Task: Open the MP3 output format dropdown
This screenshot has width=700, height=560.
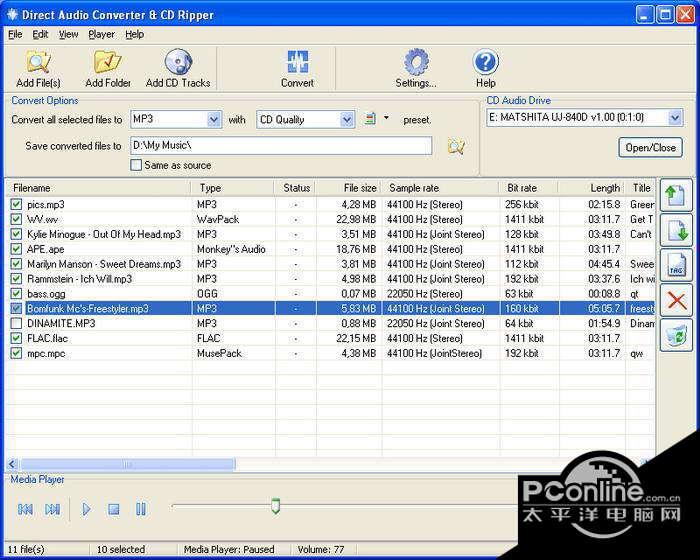Action: click(x=214, y=119)
